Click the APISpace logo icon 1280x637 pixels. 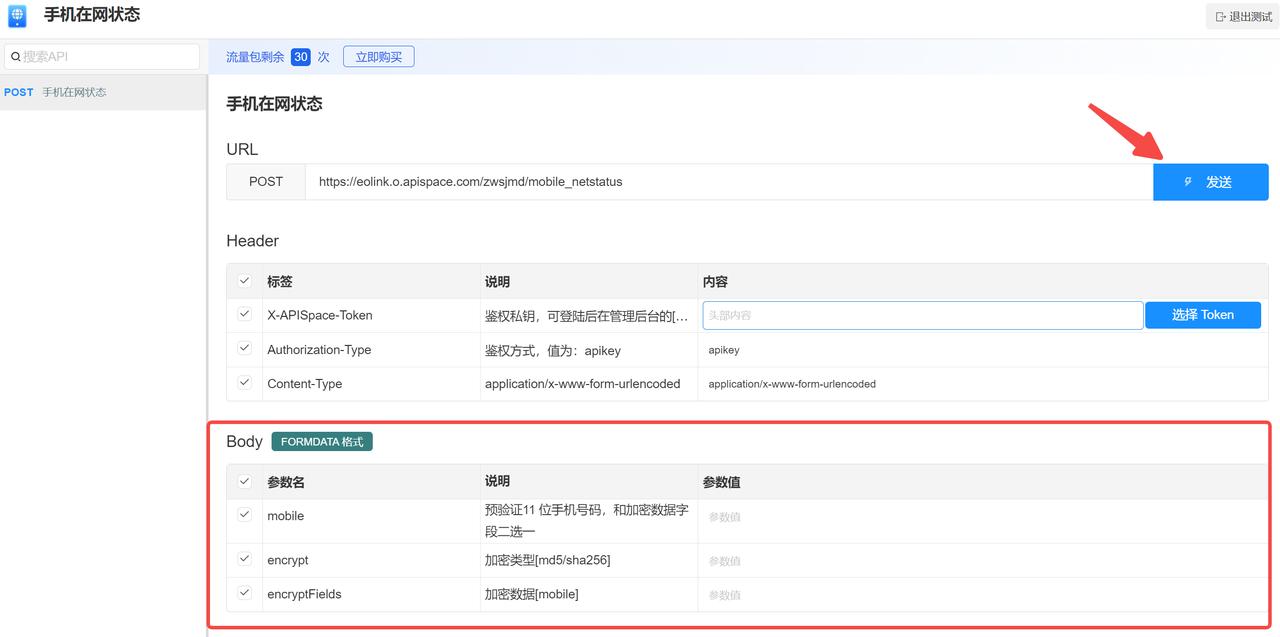click(16, 15)
